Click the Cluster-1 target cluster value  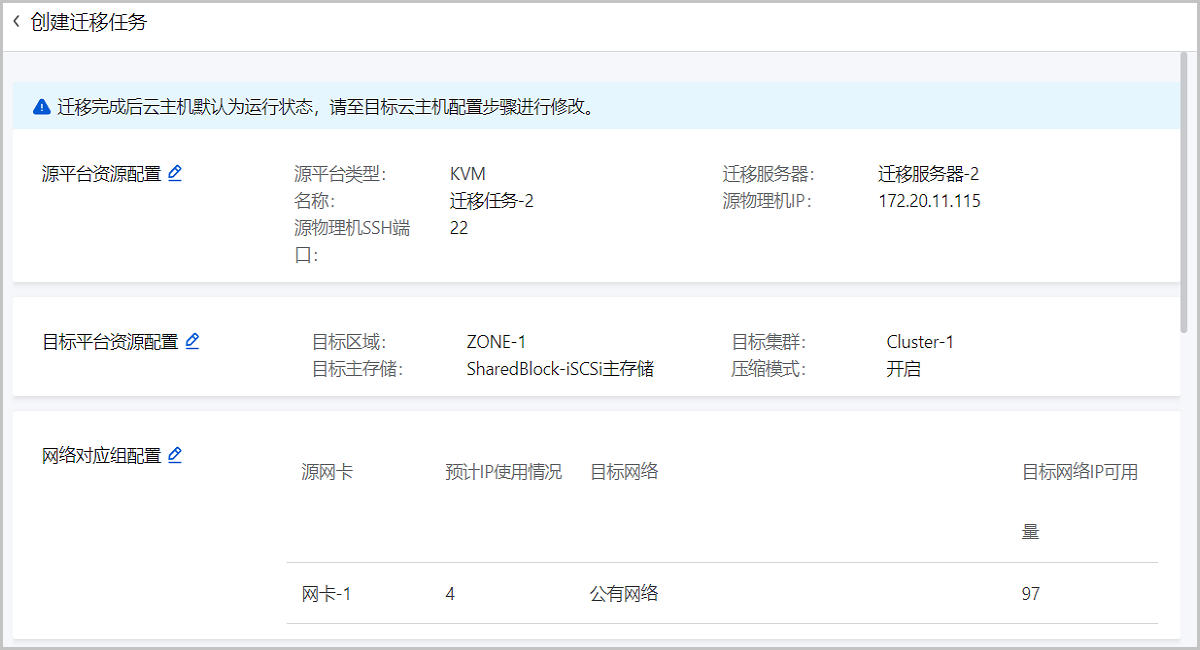[920, 342]
